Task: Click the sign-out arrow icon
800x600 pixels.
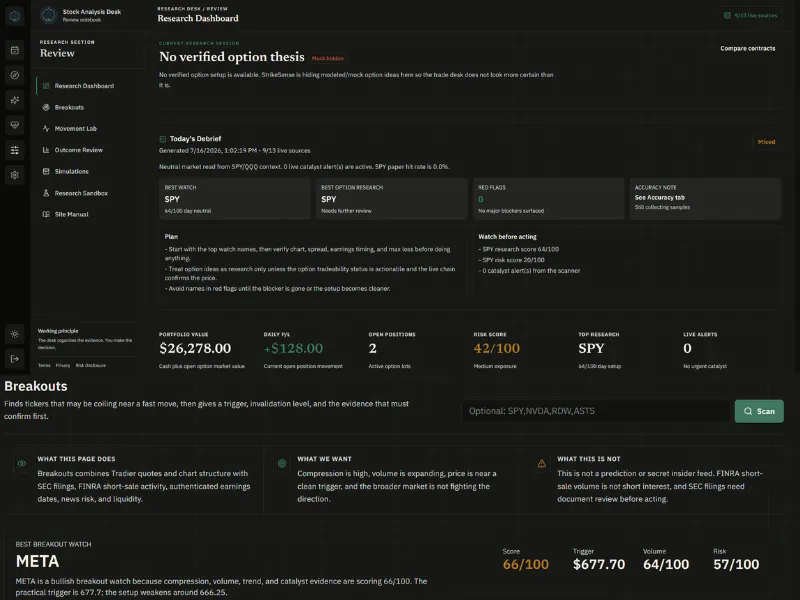Action: tap(15, 359)
